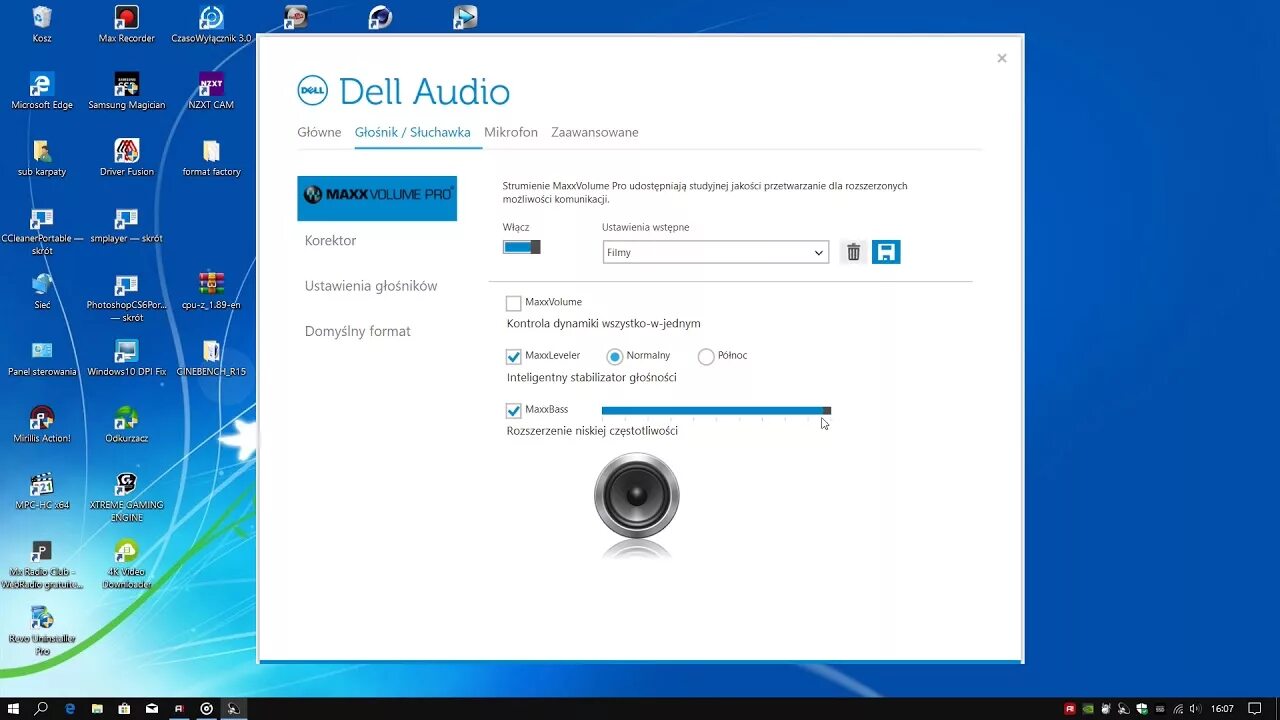This screenshot has height=720, width=1280.
Task: Switch to the Główne tab
Action: pos(319,132)
